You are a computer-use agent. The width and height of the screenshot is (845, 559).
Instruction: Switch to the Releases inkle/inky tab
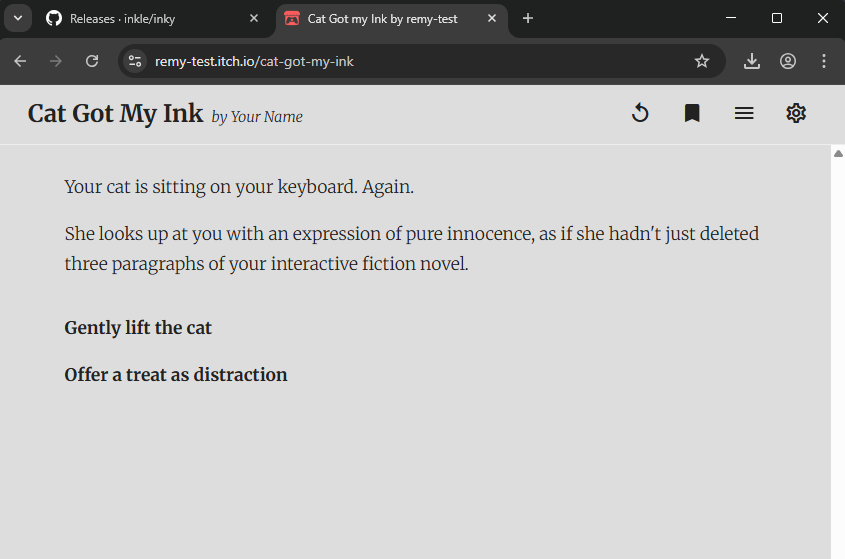coord(140,18)
